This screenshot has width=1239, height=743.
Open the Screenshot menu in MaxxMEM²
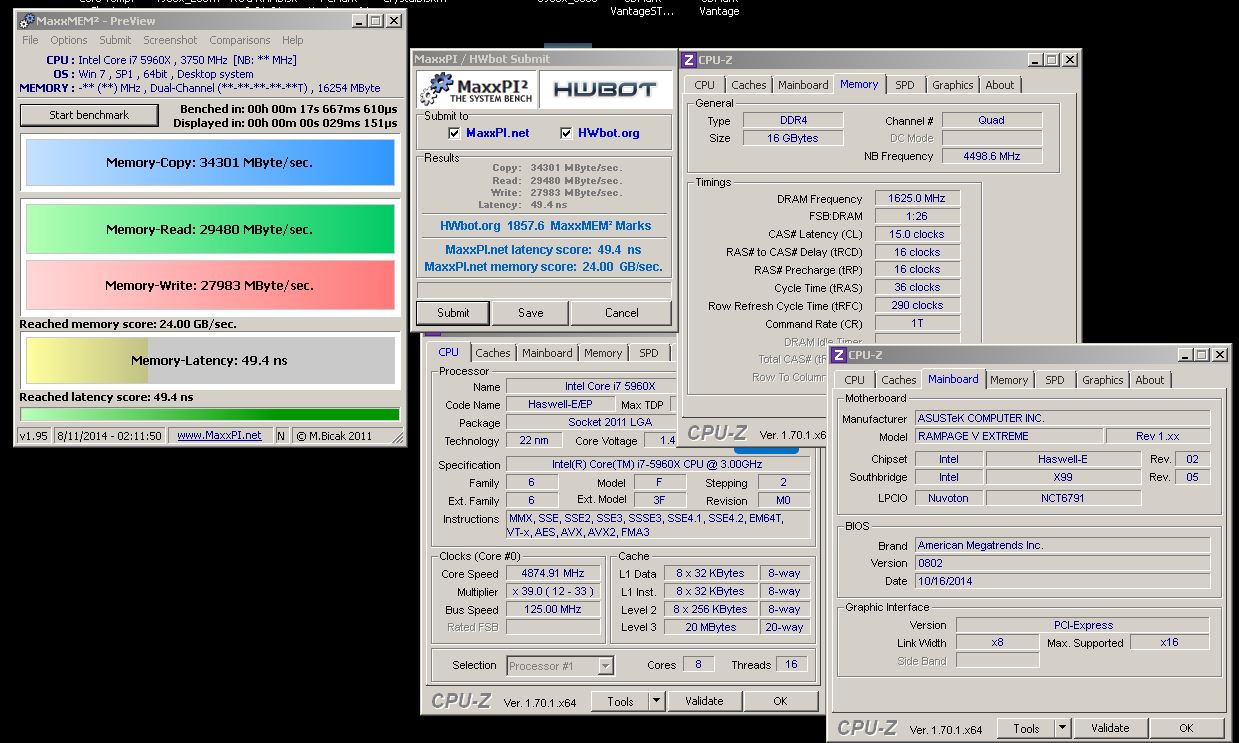pyautogui.click(x=170, y=40)
